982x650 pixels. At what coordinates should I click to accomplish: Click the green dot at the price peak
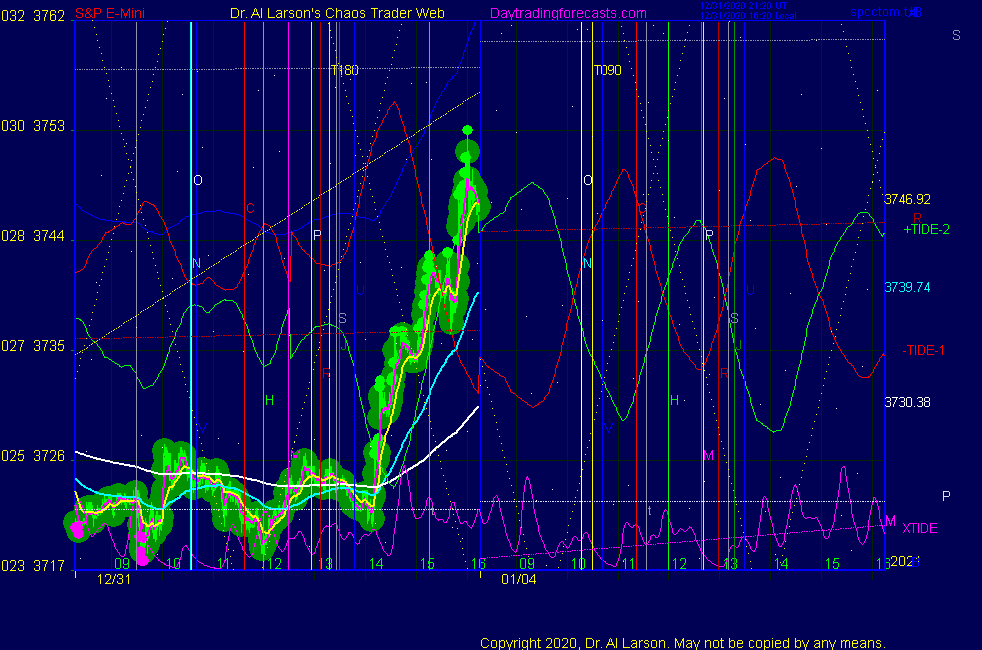(467, 130)
